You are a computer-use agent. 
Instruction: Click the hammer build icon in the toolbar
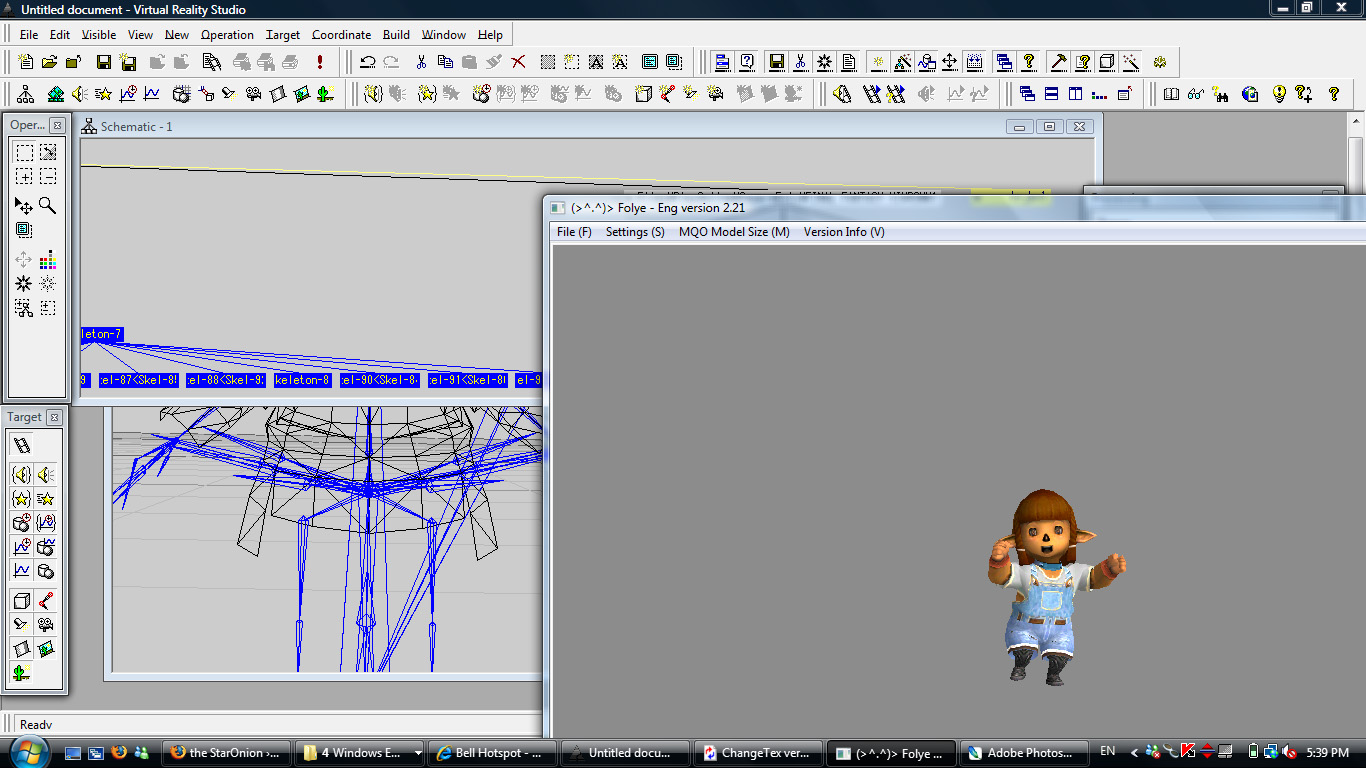point(1058,62)
